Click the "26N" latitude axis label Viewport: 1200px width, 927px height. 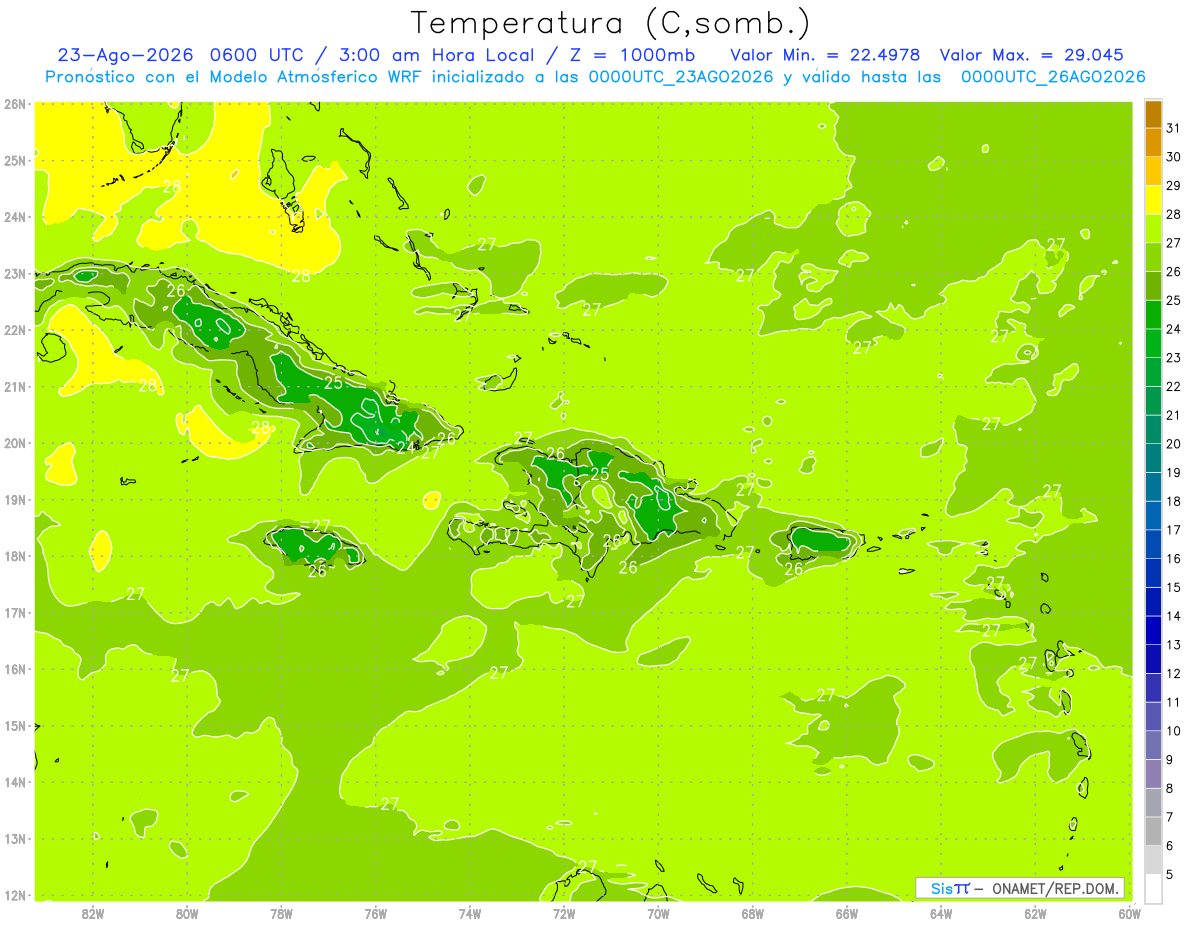coord(15,104)
